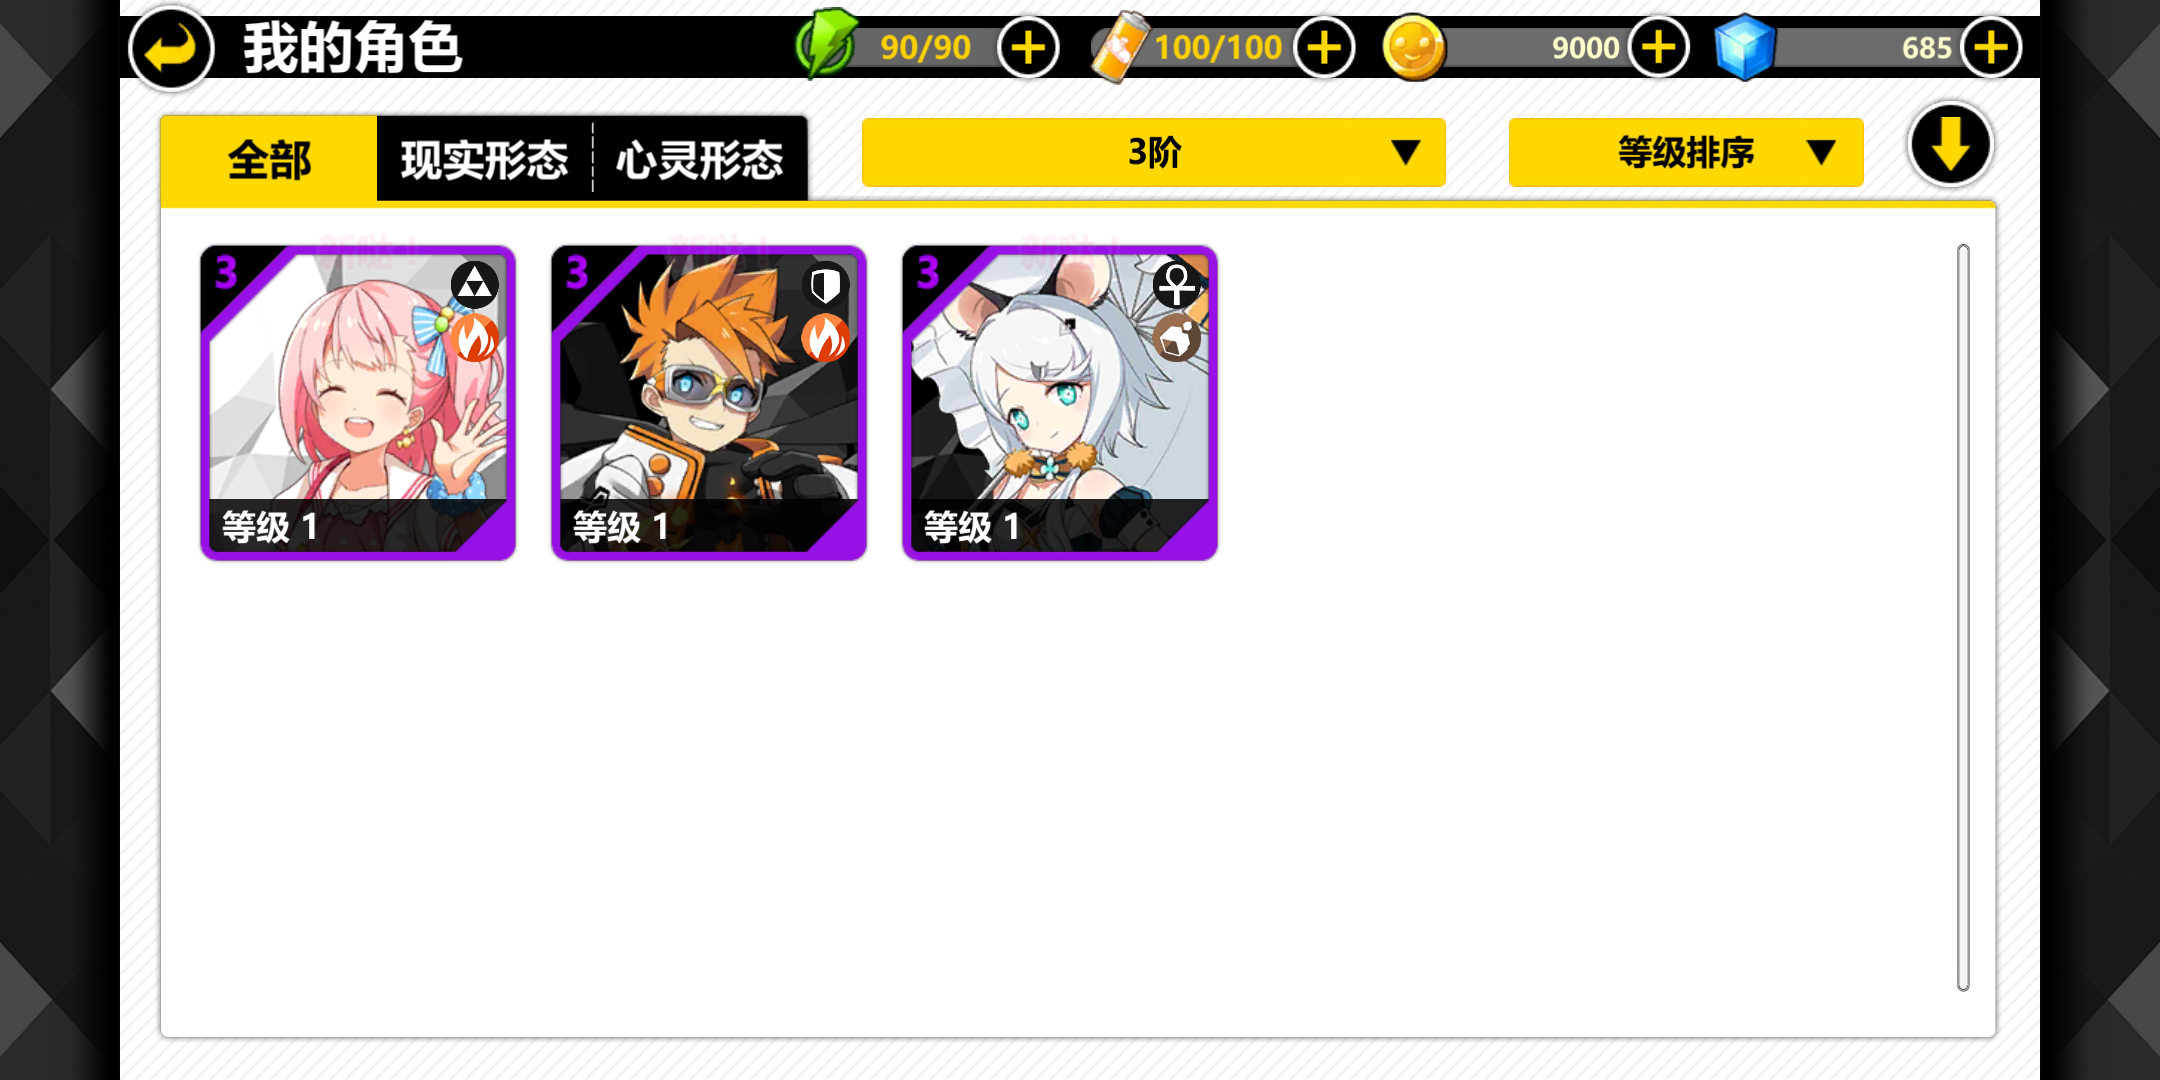Toggle sort direction with down arrow button
This screenshot has height=1080, width=2160.
click(x=1950, y=146)
